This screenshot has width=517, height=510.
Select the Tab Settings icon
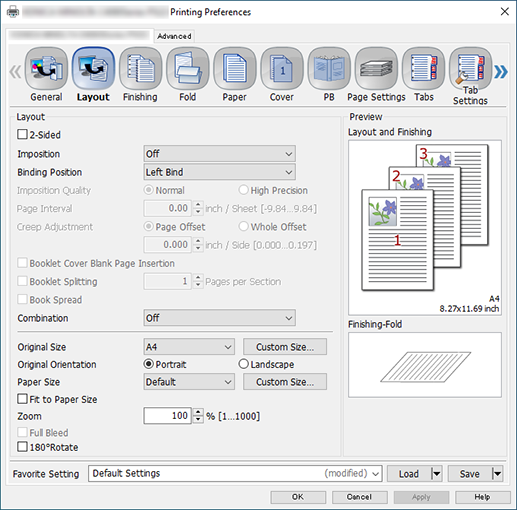[x=470, y=69]
